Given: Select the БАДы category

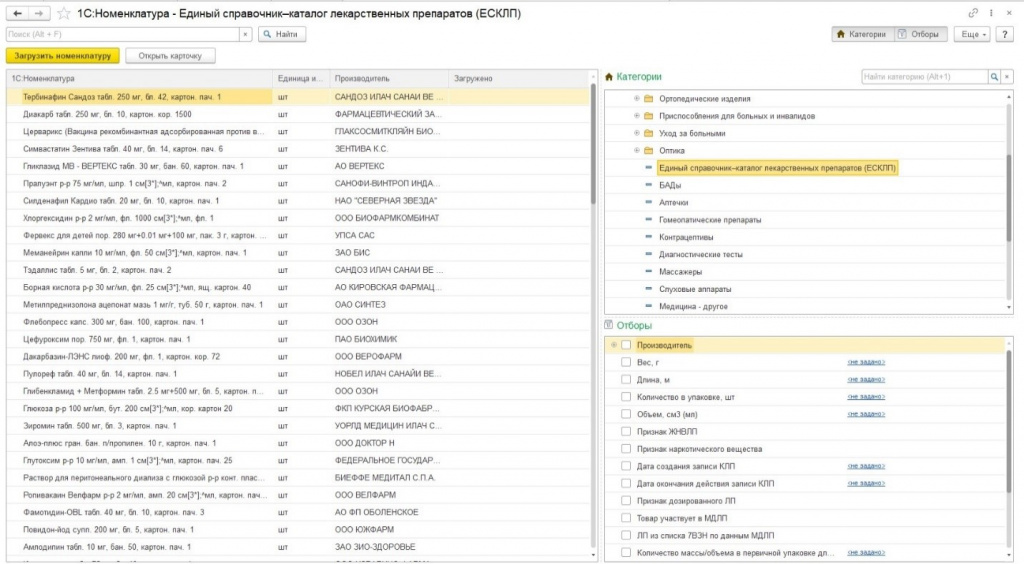Looking at the screenshot, I should tap(669, 185).
